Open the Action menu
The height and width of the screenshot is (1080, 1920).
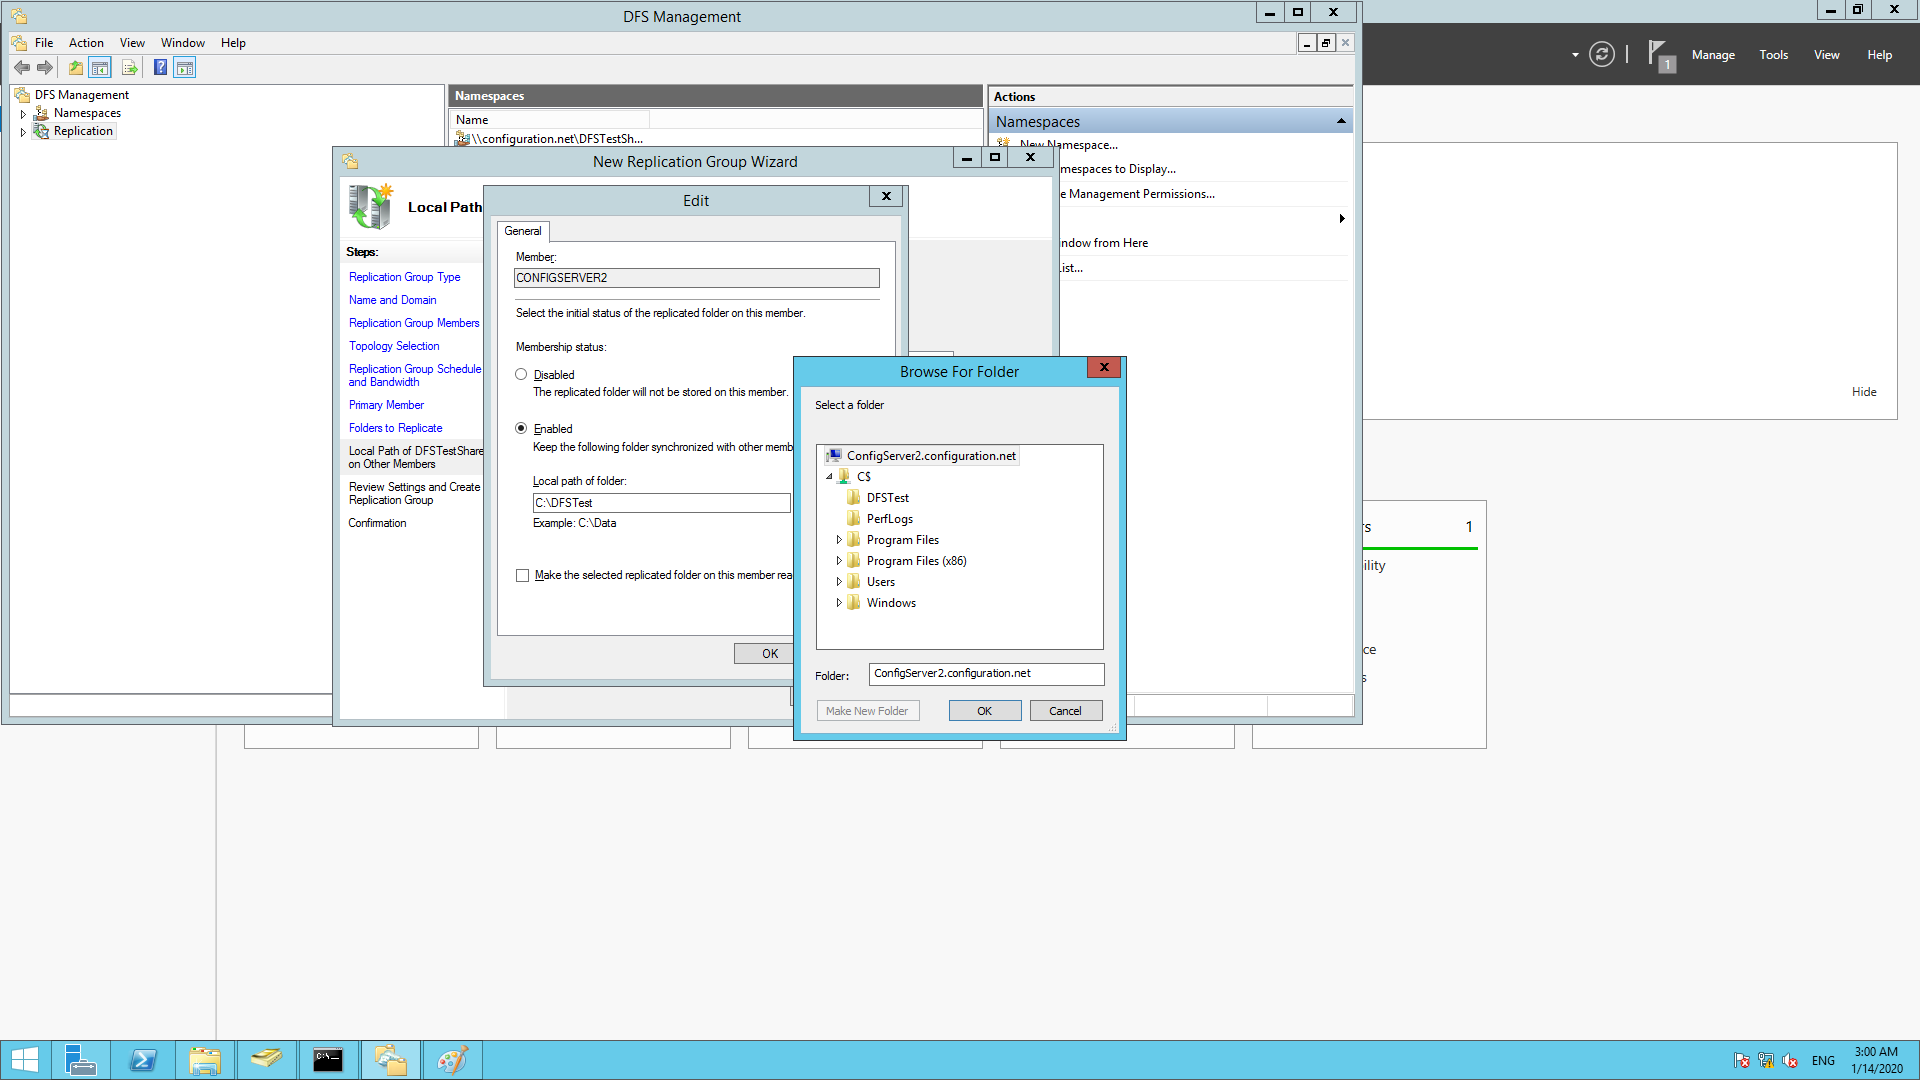click(x=86, y=42)
